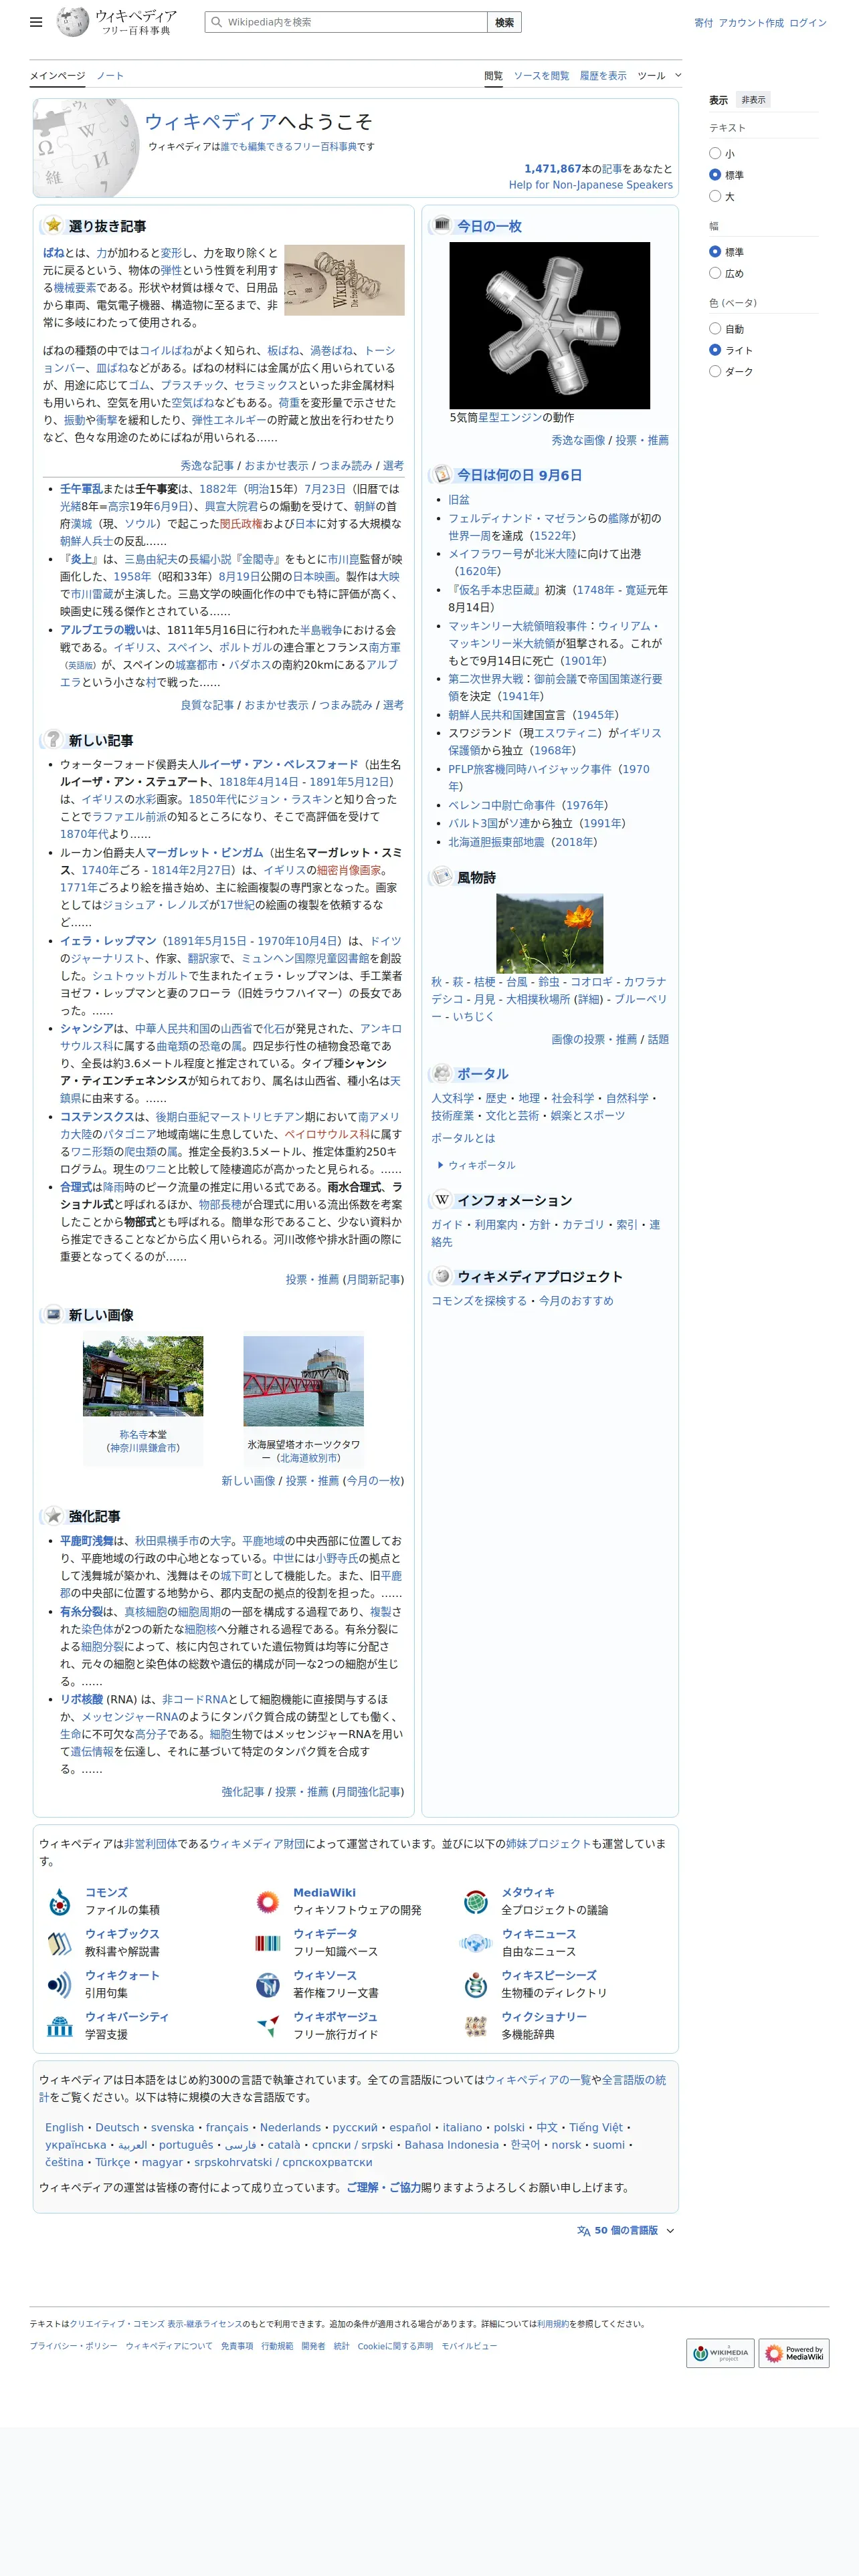Select the 小 text size option

715,153
